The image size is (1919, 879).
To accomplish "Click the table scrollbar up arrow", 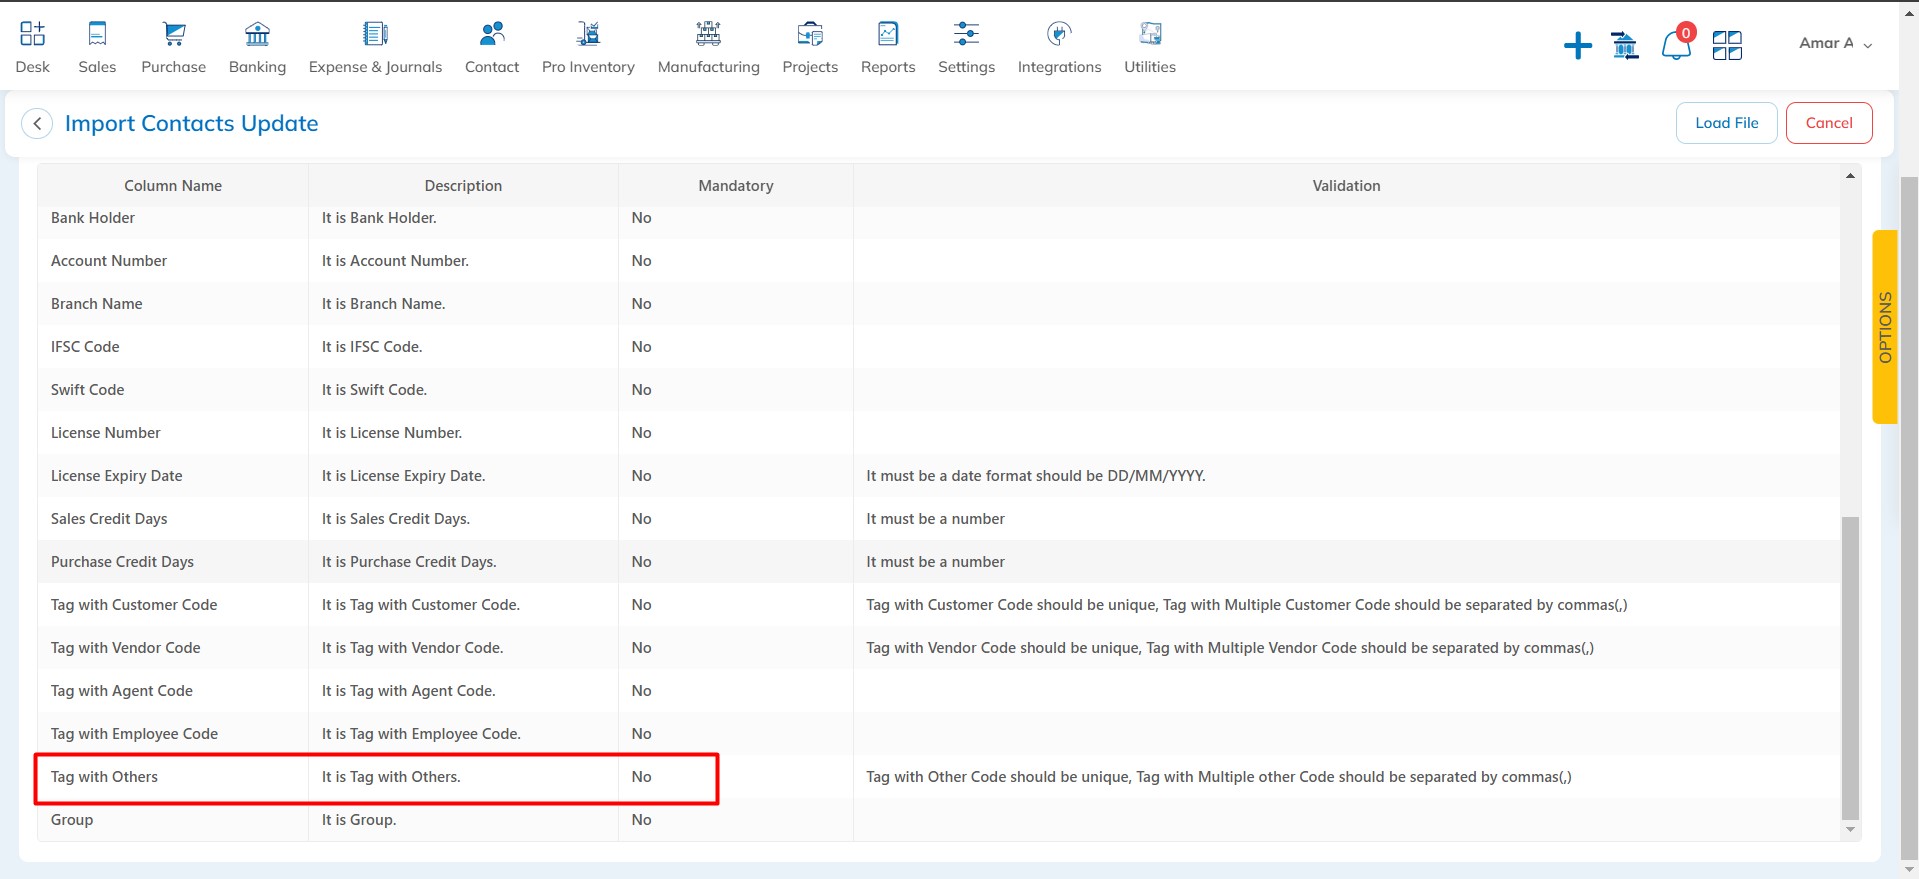I will [x=1850, y=176].
